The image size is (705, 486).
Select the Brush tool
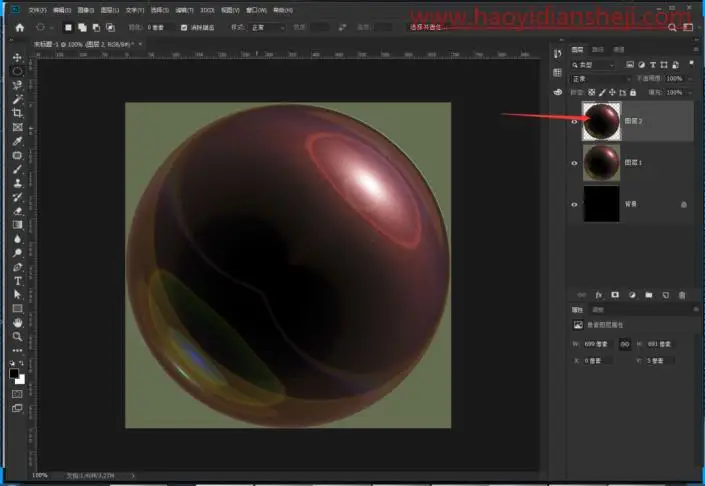coord(17,169)
